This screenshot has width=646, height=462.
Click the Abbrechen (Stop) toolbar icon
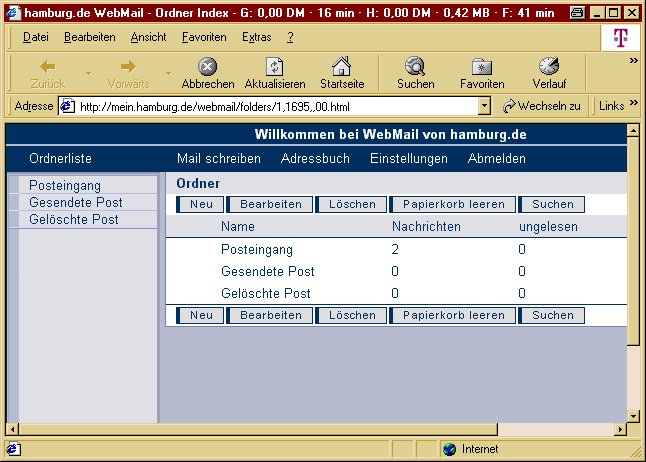pos(207,67)
